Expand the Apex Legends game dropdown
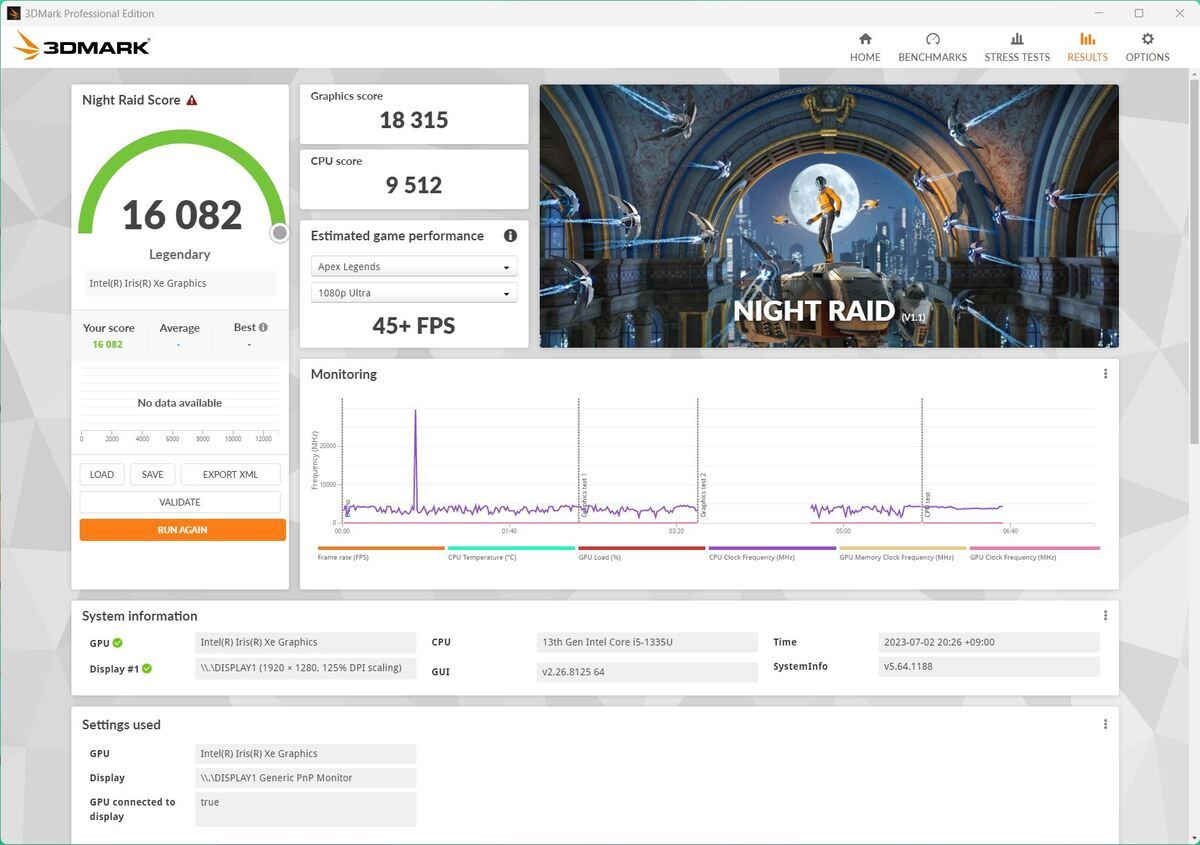The width and height of the screenshot is (1200, 845). (414, 267)
